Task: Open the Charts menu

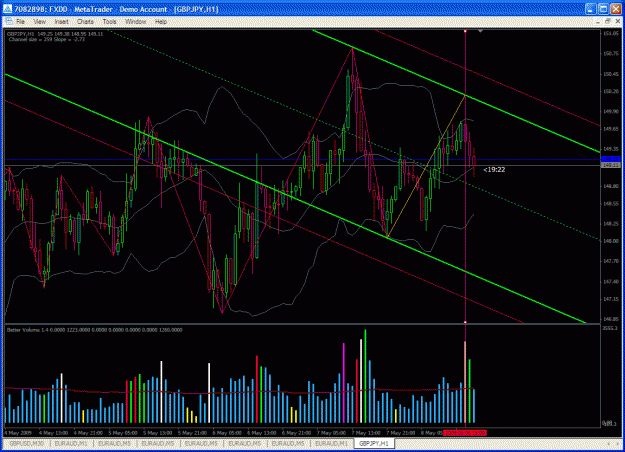Action: coord(85,22)
